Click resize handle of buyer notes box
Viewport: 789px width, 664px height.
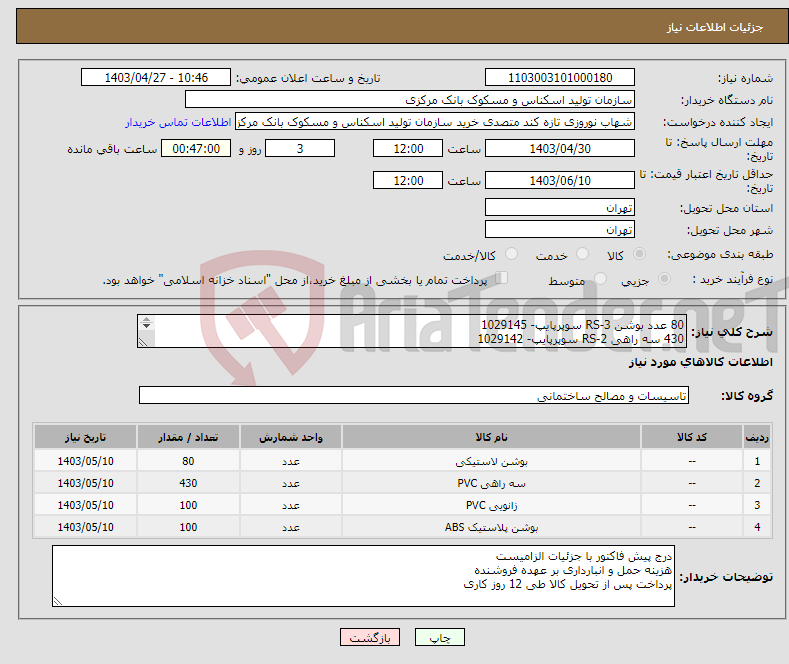pos(58,601)
